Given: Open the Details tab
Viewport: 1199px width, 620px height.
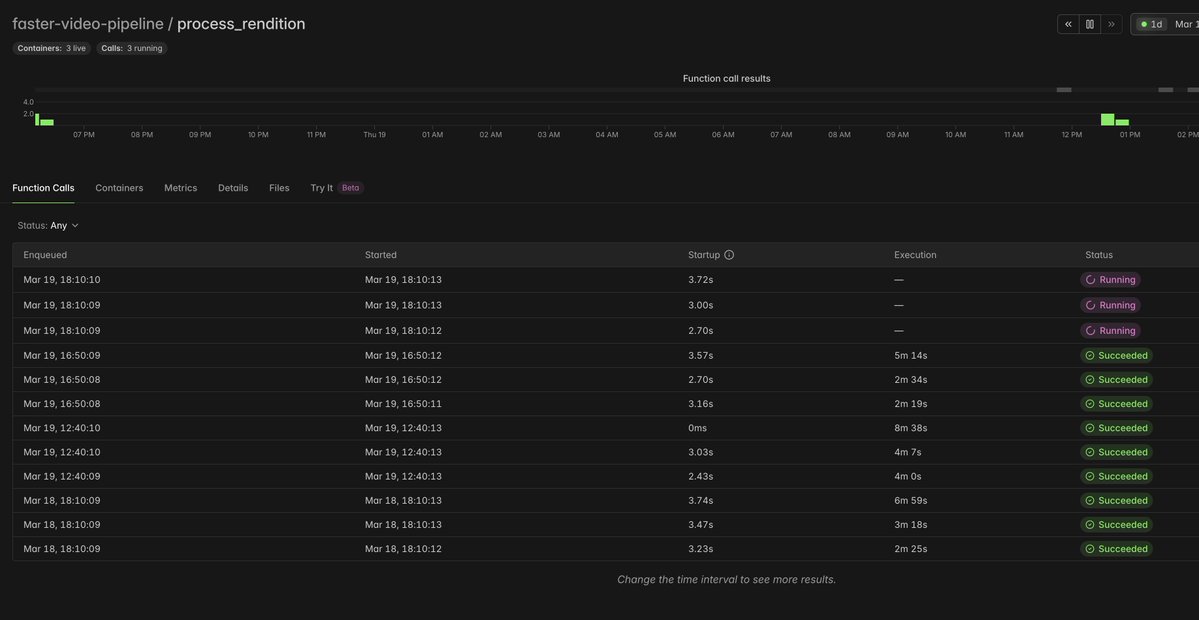Looking at the screenshot, I should pyautogui.click(x=233, y=188).
